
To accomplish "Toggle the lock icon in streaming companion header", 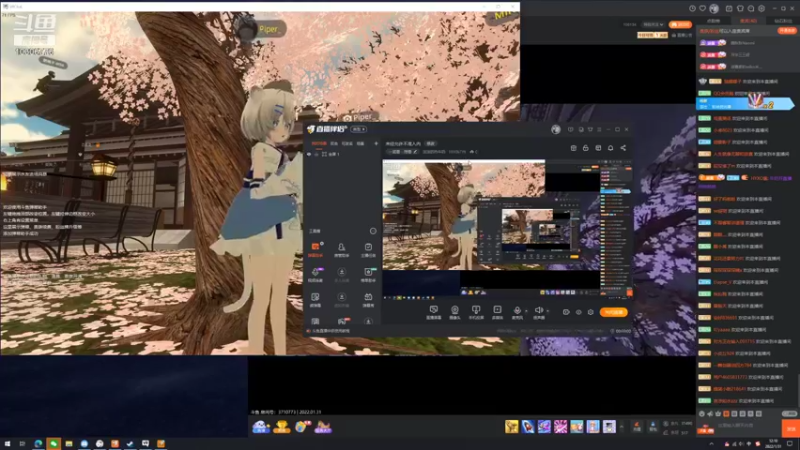I will pos(586,148).
